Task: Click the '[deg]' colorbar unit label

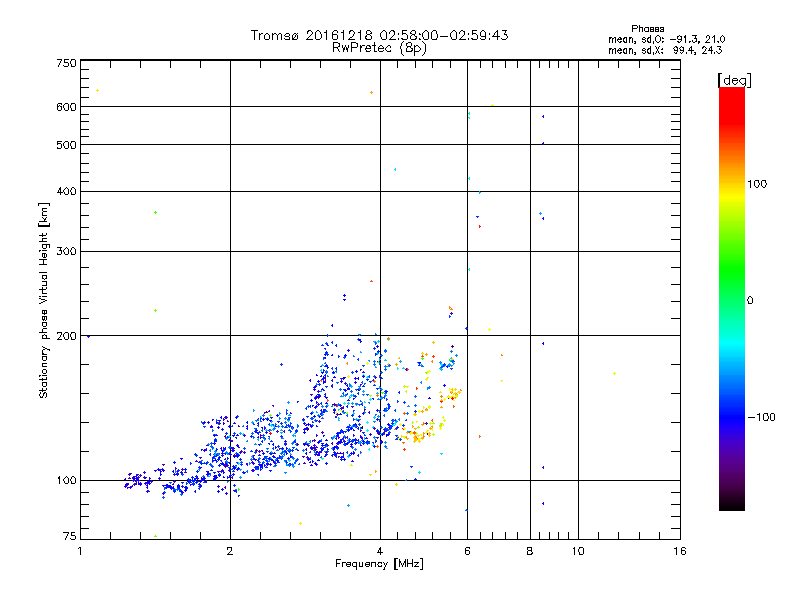Action: (734, 81)
